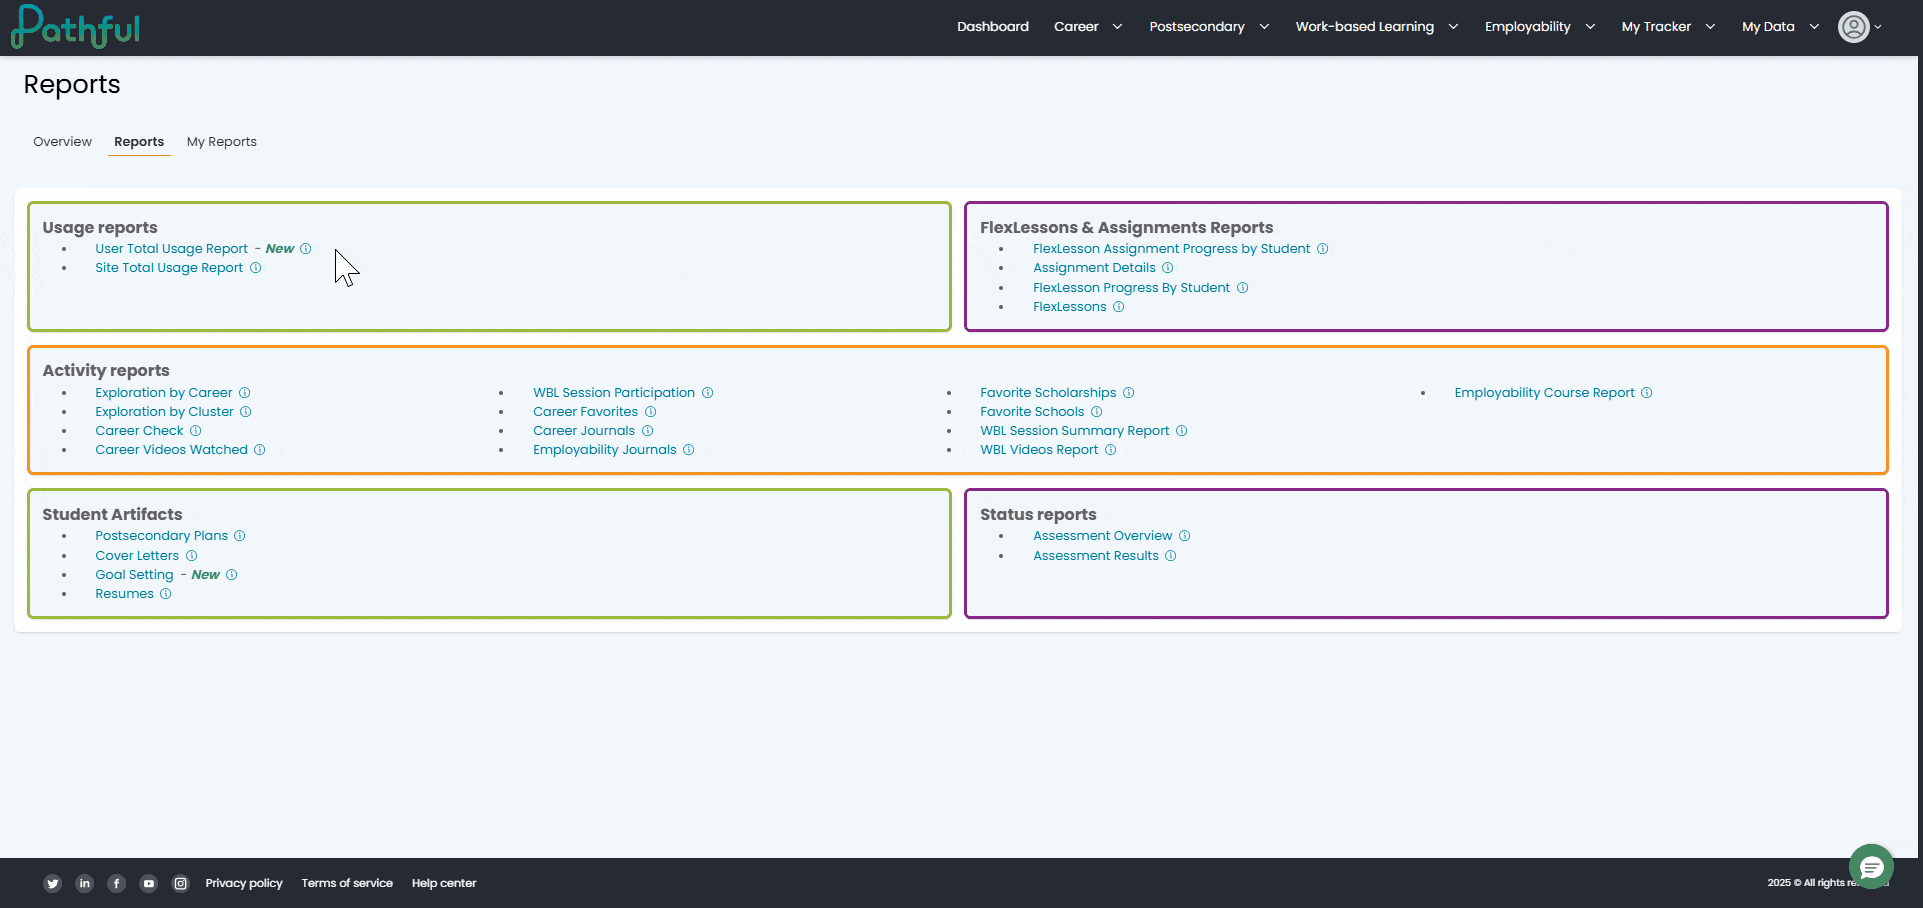Select the Reports tab
The image size is (1923, 908).
tap(139, 142)
